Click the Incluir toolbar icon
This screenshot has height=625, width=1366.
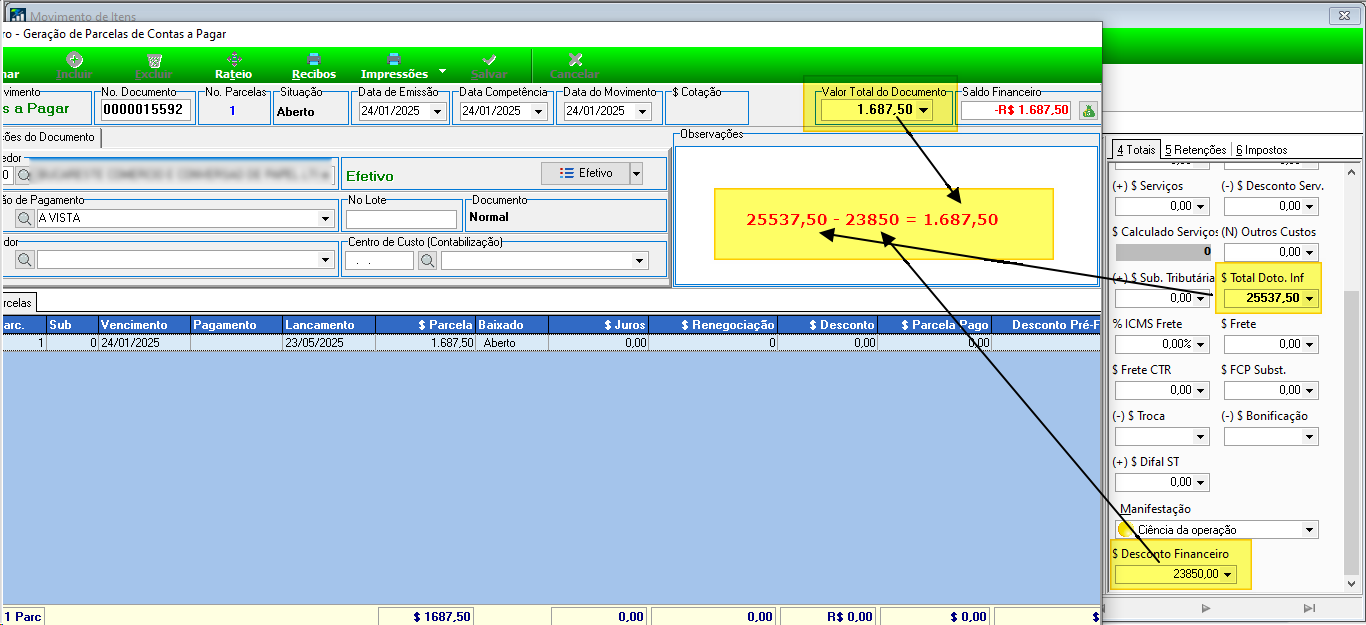(x=74, y=60)
